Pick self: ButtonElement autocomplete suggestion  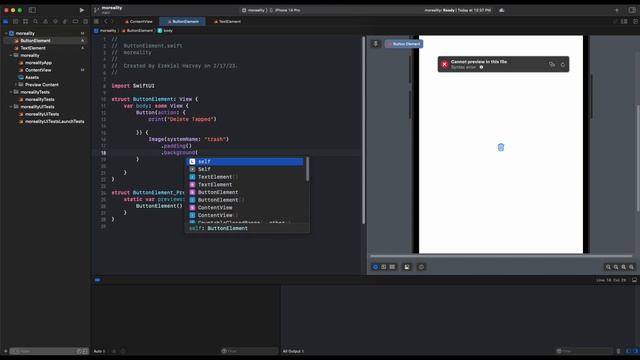tap(246, 162)
